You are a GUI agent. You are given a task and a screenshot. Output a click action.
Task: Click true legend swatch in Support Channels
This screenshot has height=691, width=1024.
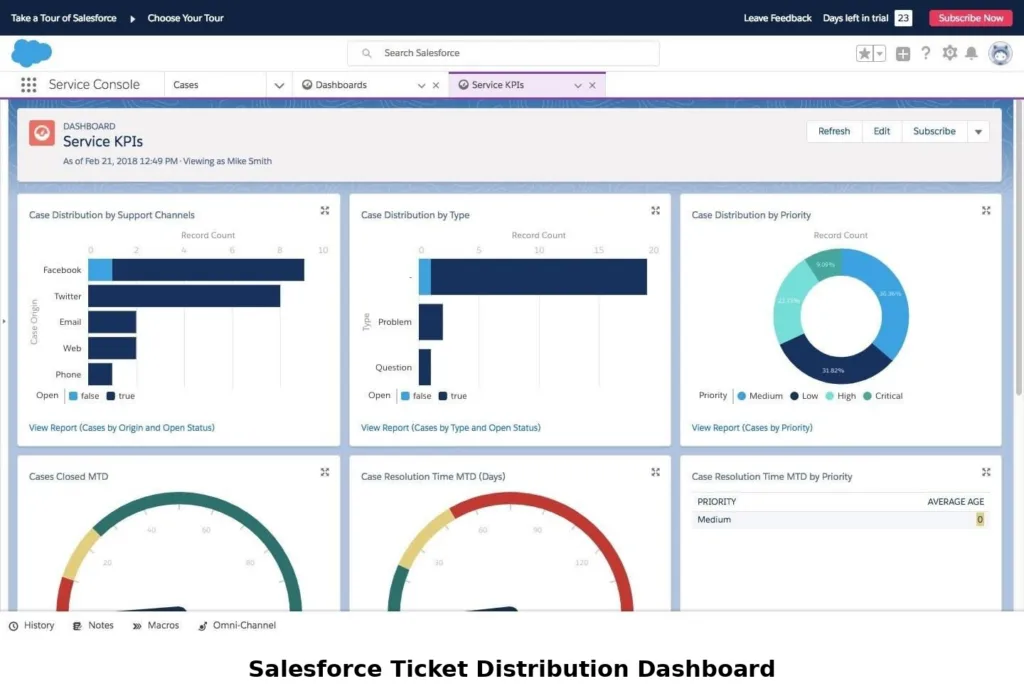pyautogui.click(x=111, y=396)
